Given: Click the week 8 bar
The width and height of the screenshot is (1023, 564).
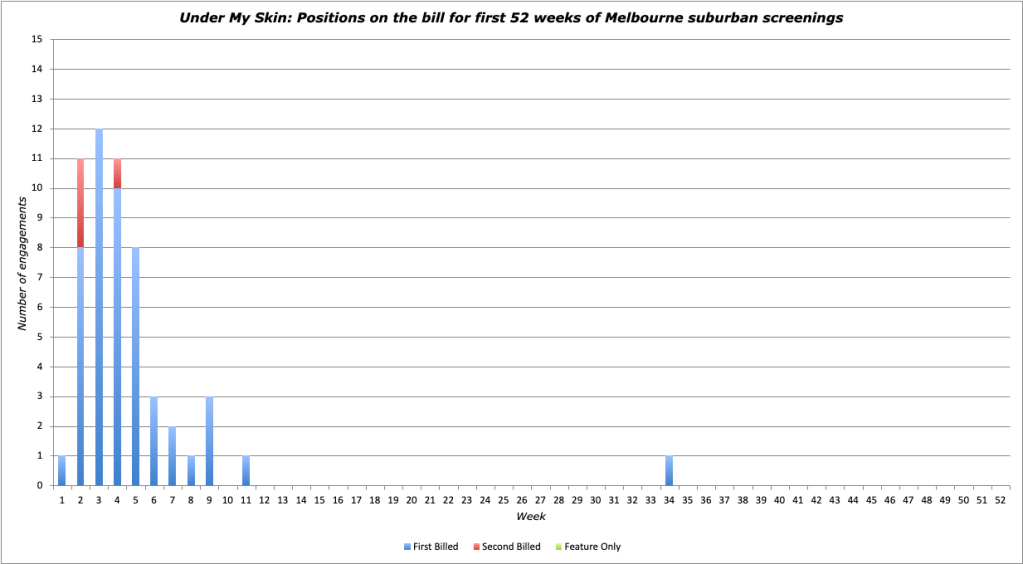Looking at the screenshot, I should pos(190,471).
